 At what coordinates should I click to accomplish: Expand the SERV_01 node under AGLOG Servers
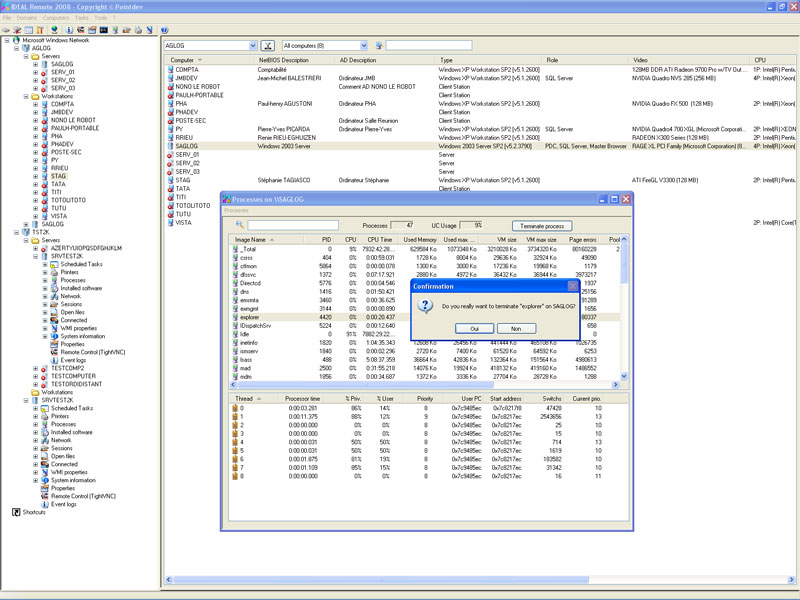point(35,72)
